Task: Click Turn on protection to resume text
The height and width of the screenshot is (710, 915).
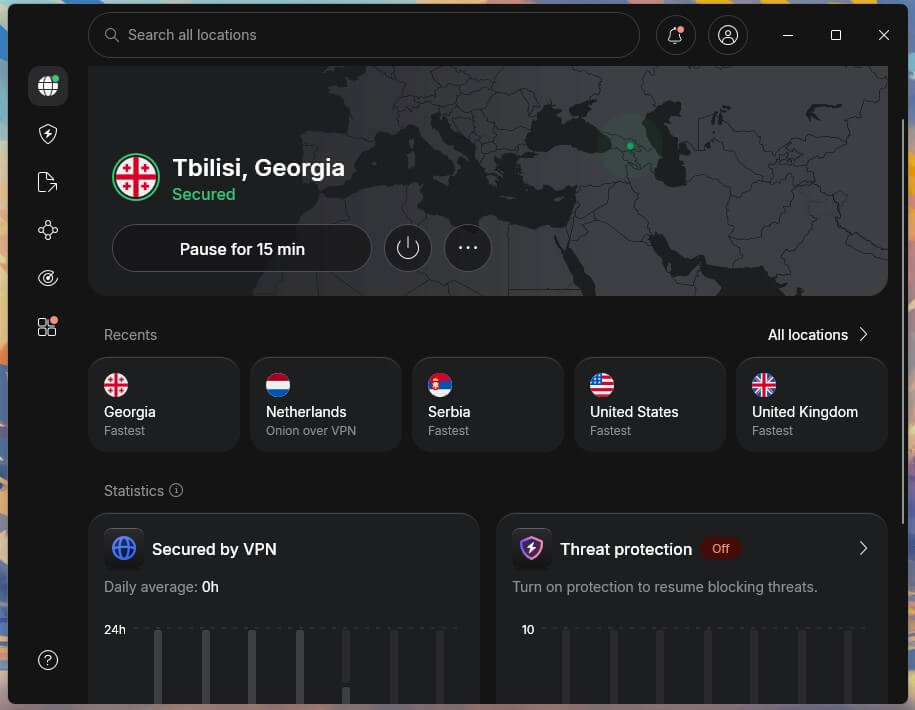Action: tap(665, 587)
